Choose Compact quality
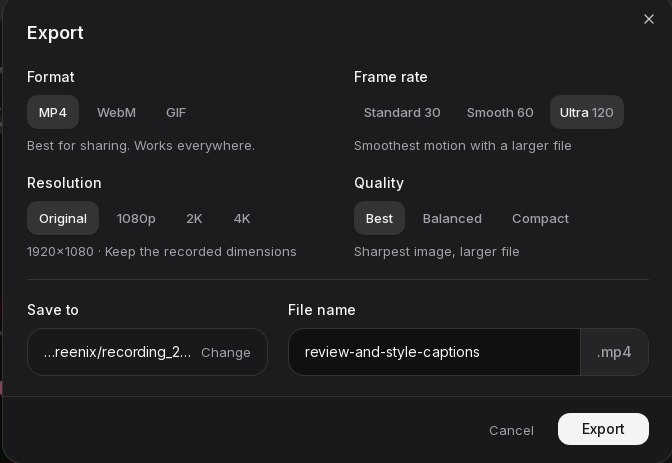The height and width of the screenshot is (463, 672). [540, 218]
